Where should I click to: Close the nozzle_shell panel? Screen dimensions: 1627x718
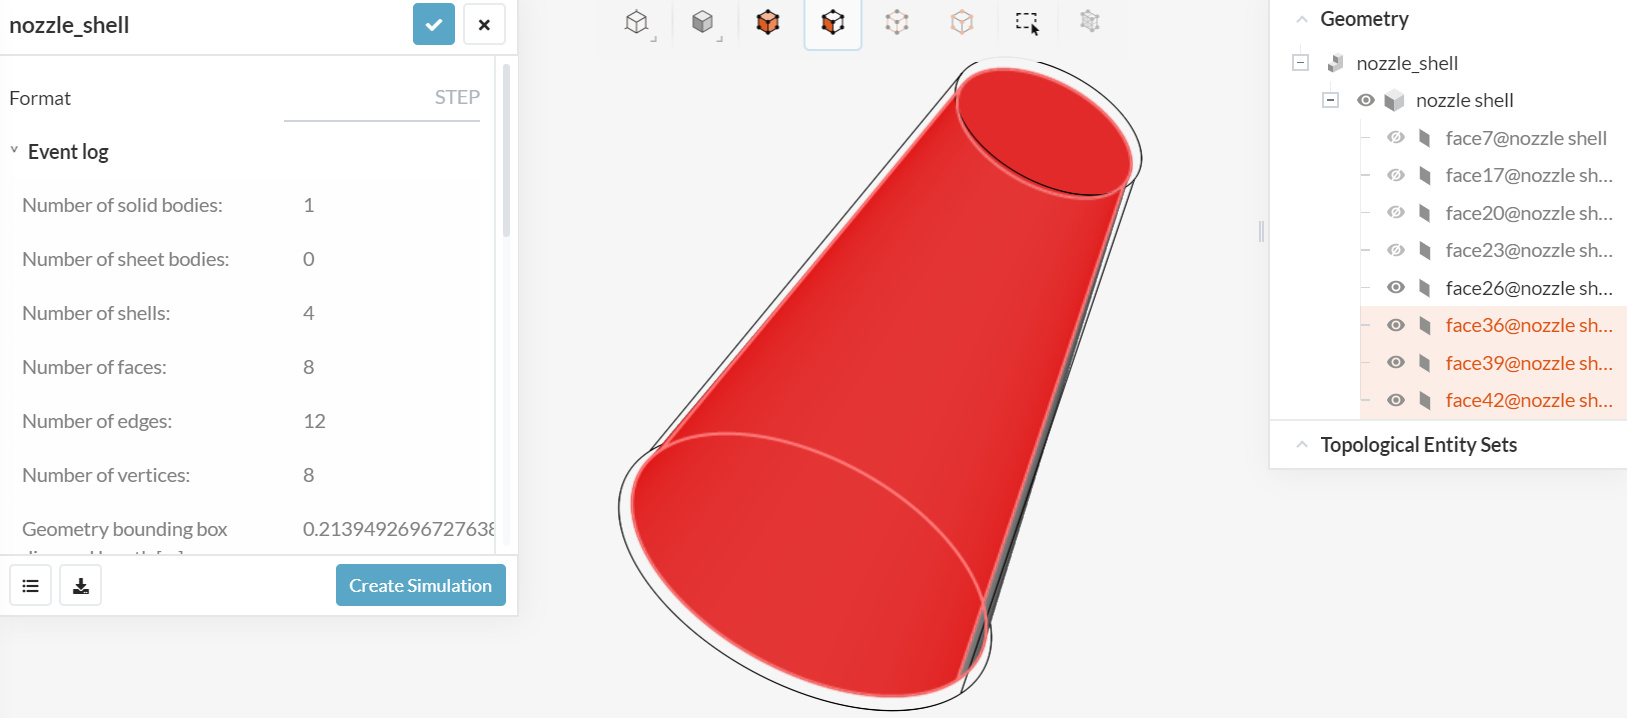click(484, 25)
